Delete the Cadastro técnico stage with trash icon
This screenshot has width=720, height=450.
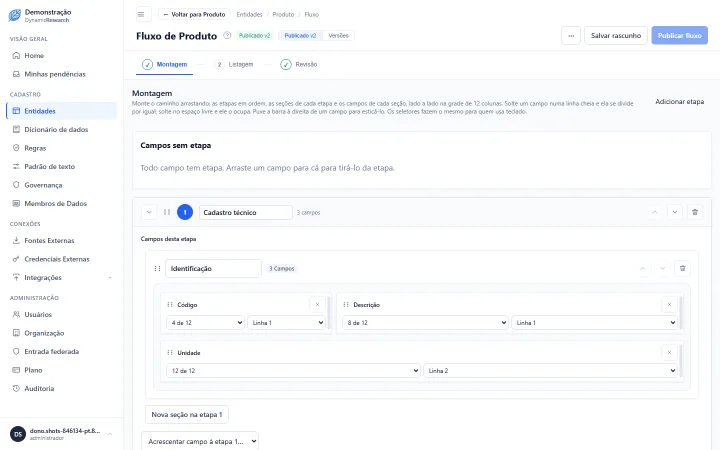coord(695,212)
